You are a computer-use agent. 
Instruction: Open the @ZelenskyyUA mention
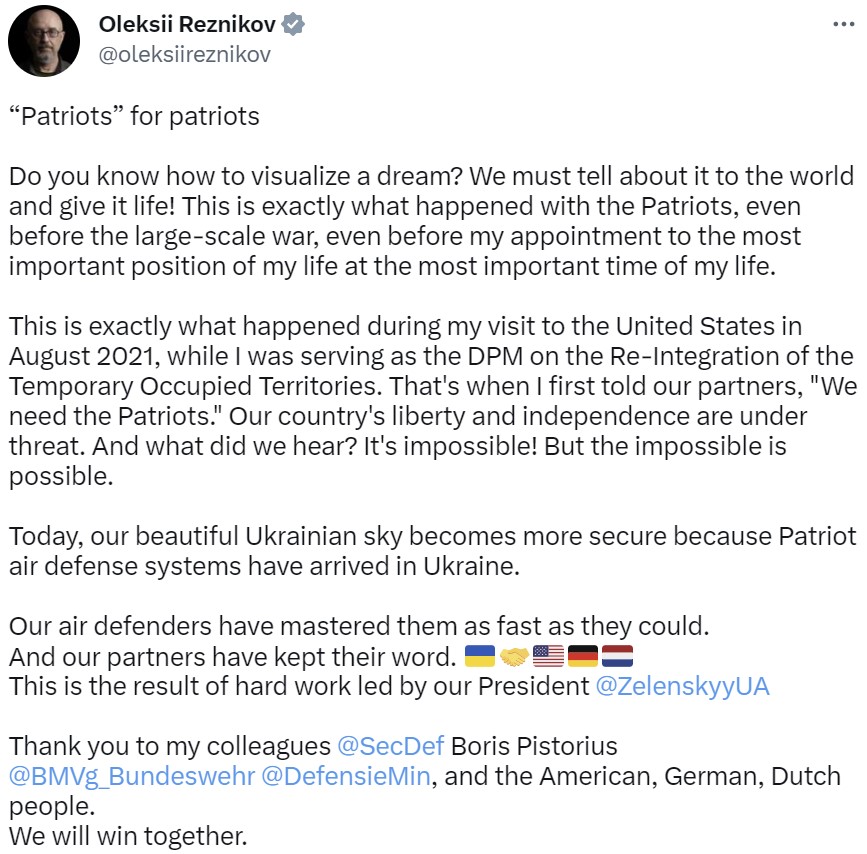tap(685, 686)
